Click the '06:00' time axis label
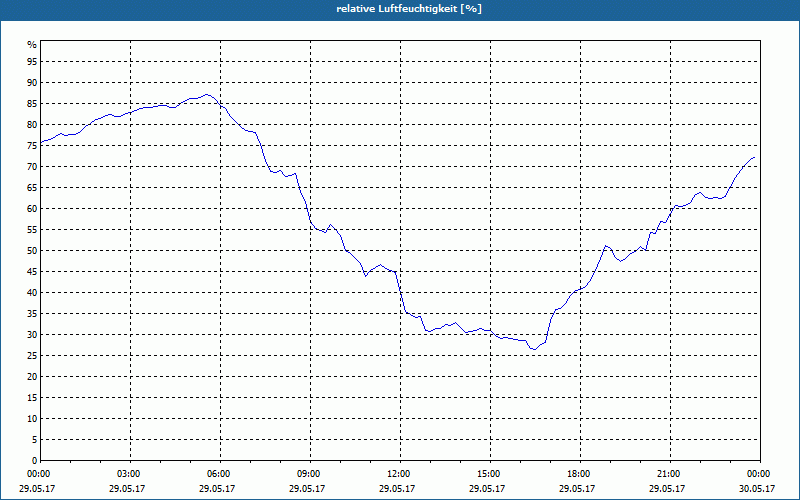Screen dimensions: 800x500 pyautogui.click(x=219, y=474)
